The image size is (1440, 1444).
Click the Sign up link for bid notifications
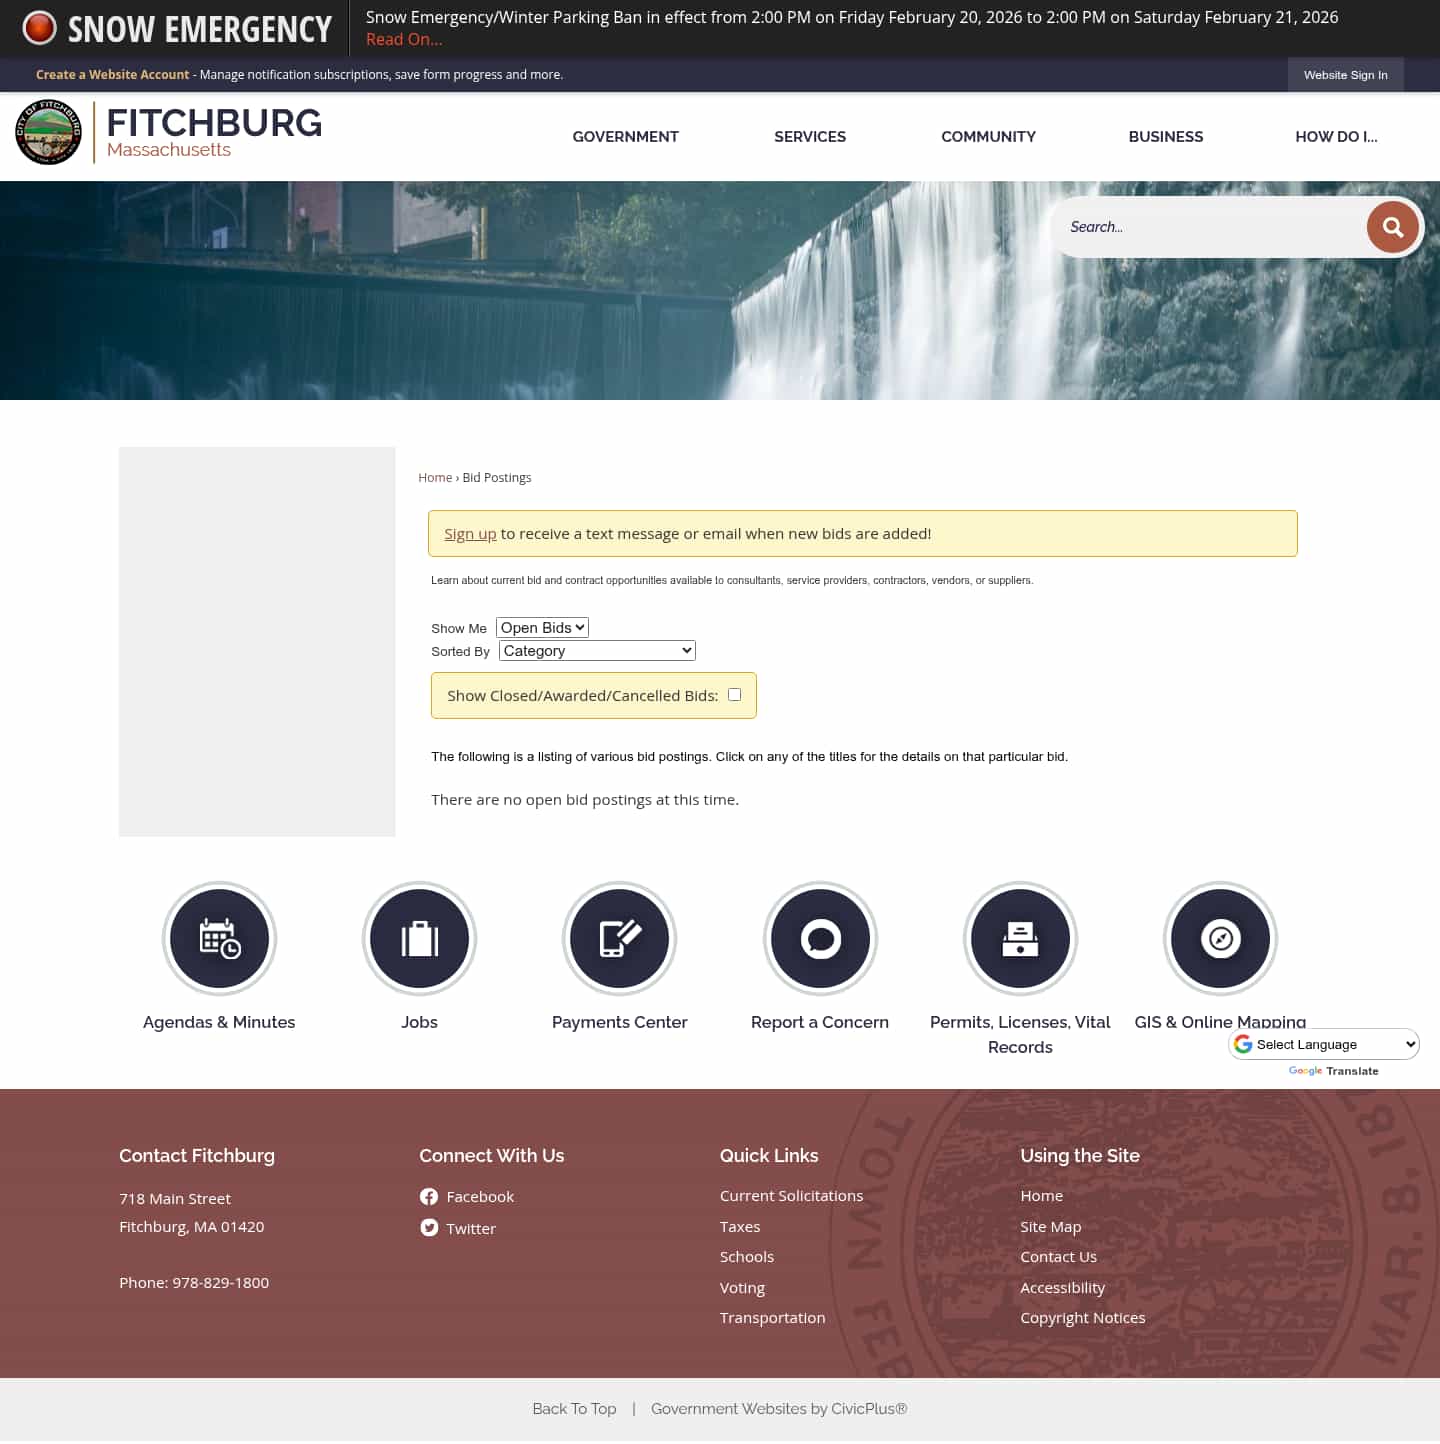click(470, 533)
